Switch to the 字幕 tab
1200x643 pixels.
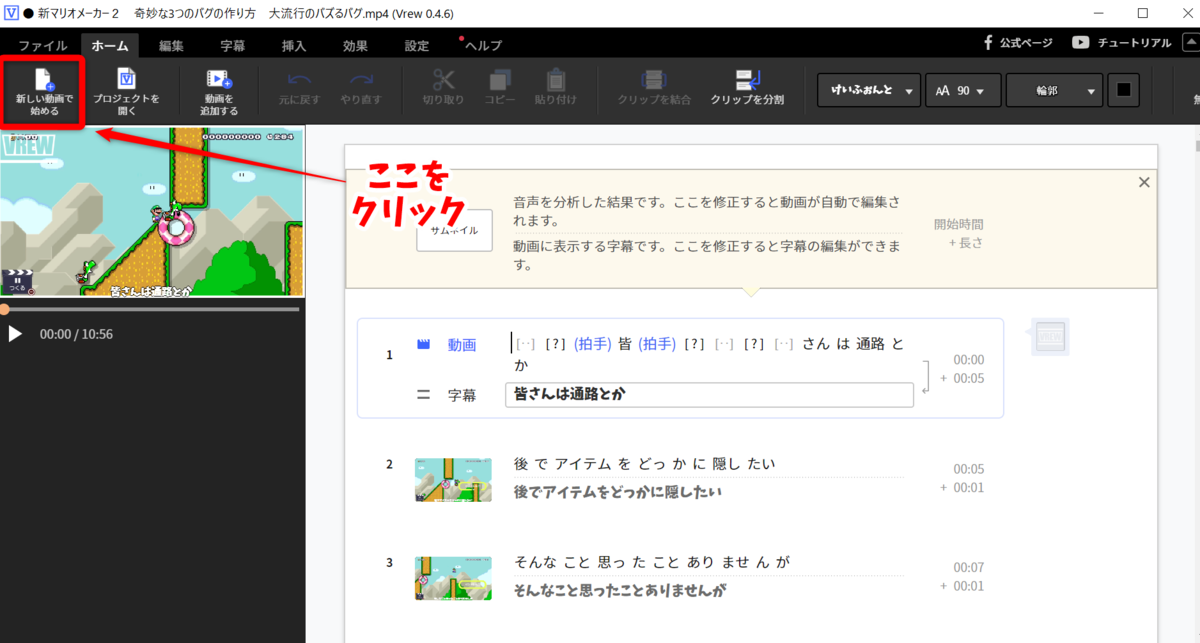[x=232, y=45]
